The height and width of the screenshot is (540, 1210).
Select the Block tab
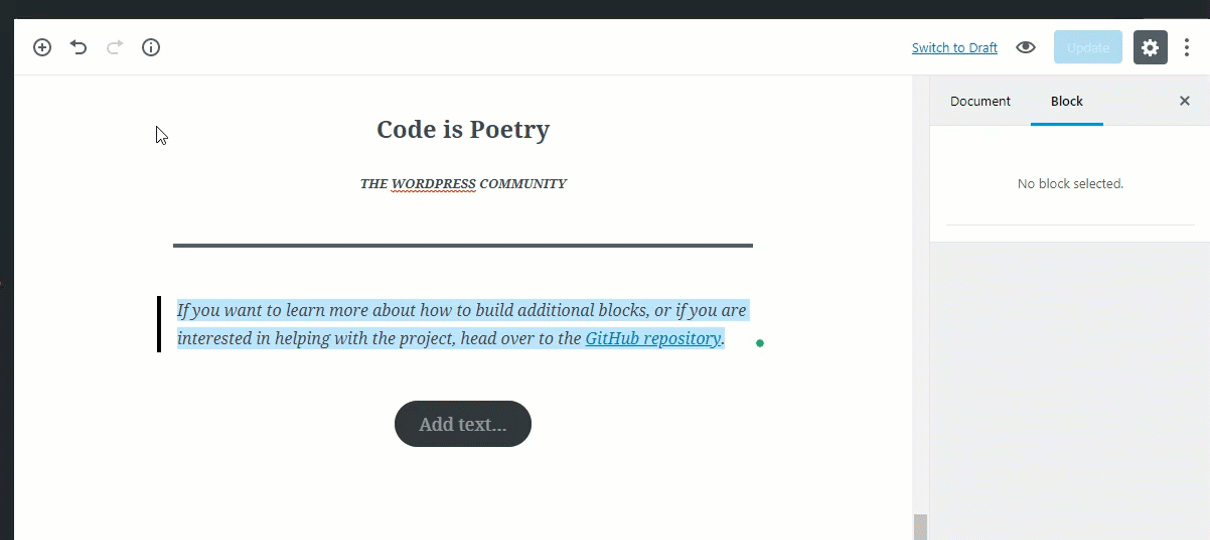click(1066, 101)
